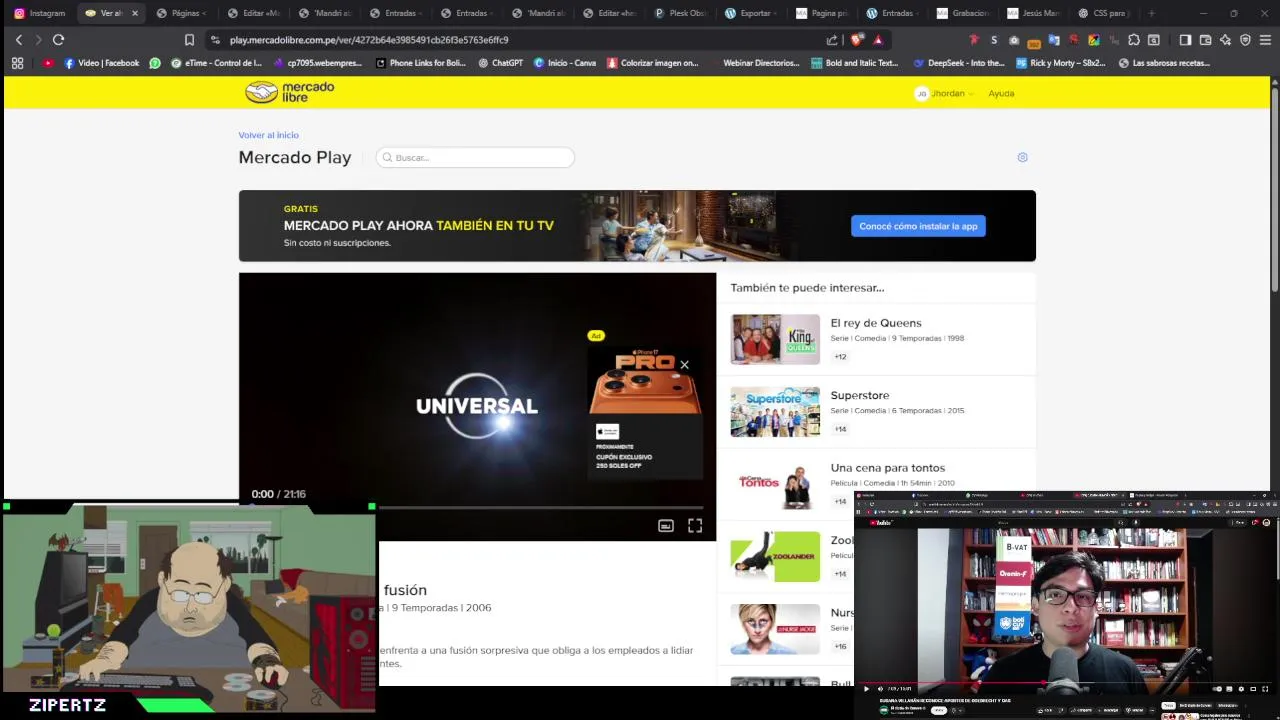Image resolution: width=1280 pixels, height=720 pixels.
Task: Open the browser hamburger menu
Action: coord(1265,40)
